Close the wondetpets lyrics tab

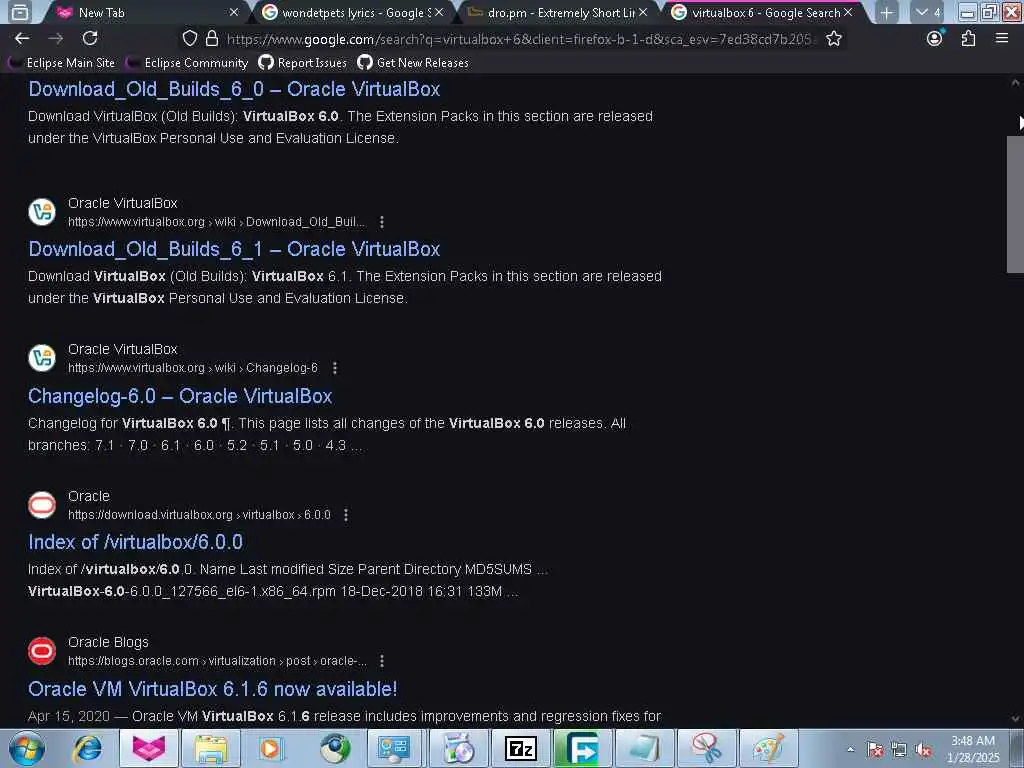click(439, 12)
